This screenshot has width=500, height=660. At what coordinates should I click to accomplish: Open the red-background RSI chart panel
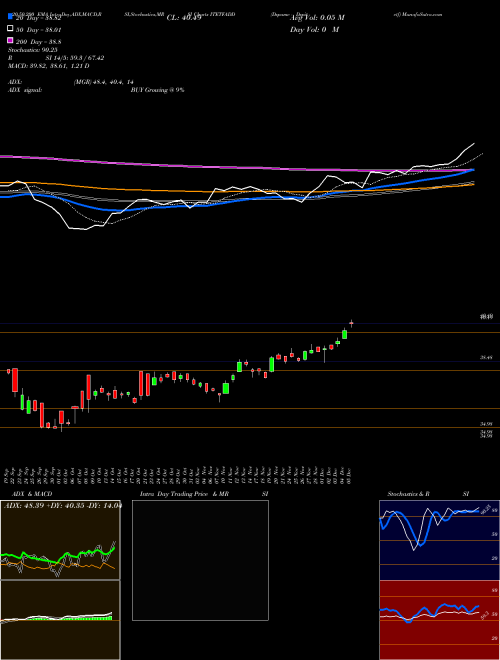pyautogui.click(x=439, y=620)
